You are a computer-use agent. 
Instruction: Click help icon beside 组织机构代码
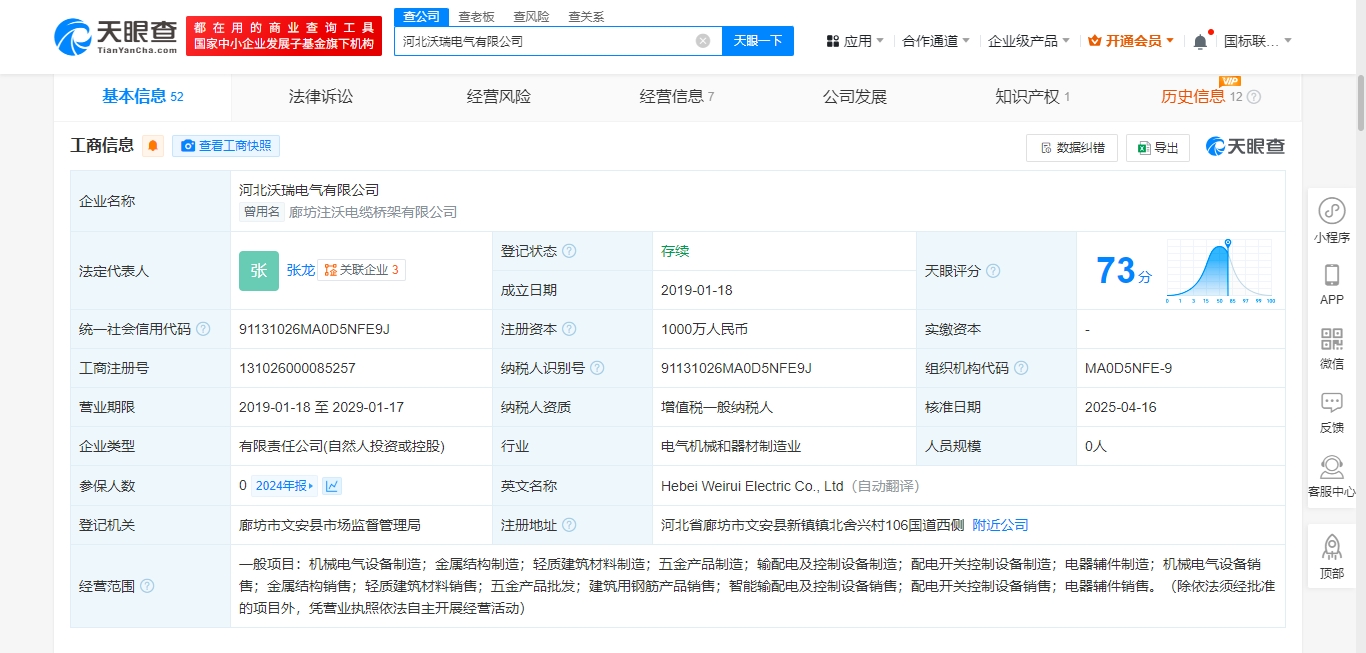point(1021,368)
